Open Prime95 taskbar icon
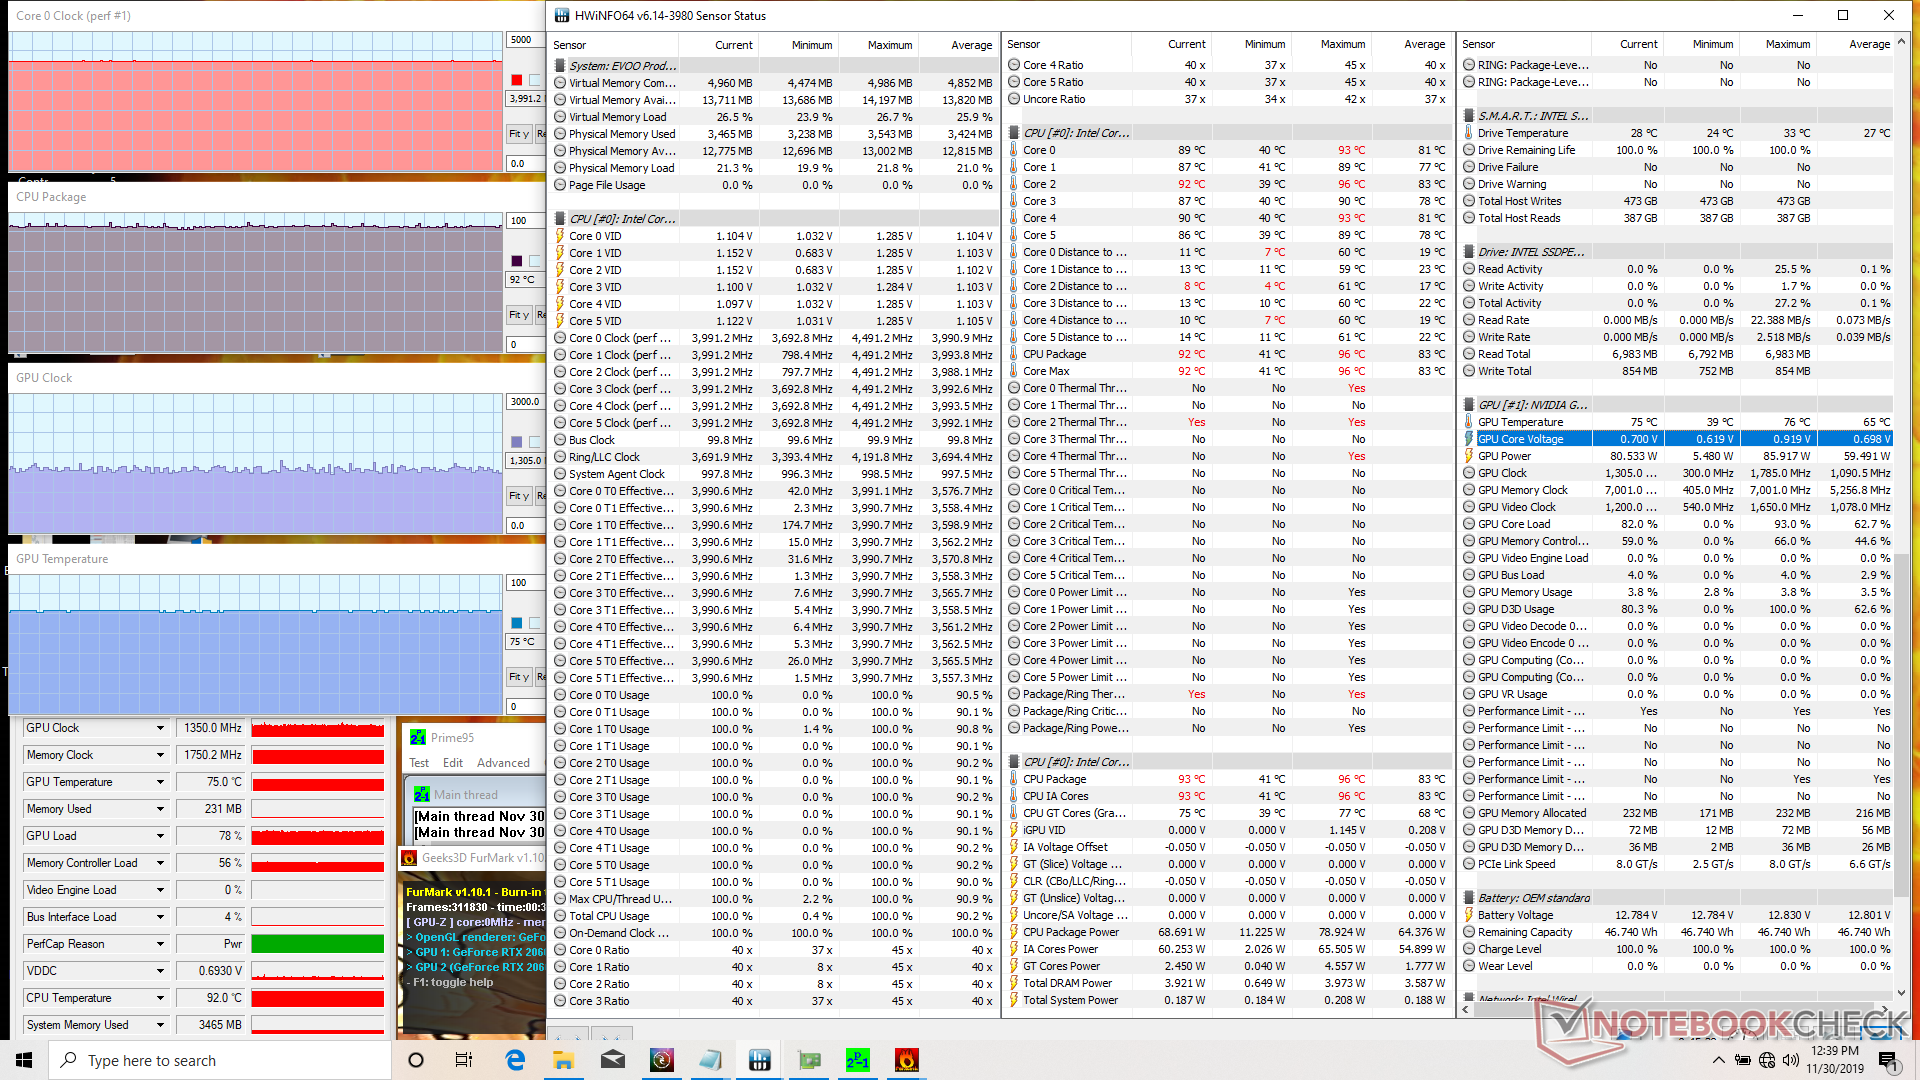Screen dimensions: 1920x1080 [x=857, y=1060]
